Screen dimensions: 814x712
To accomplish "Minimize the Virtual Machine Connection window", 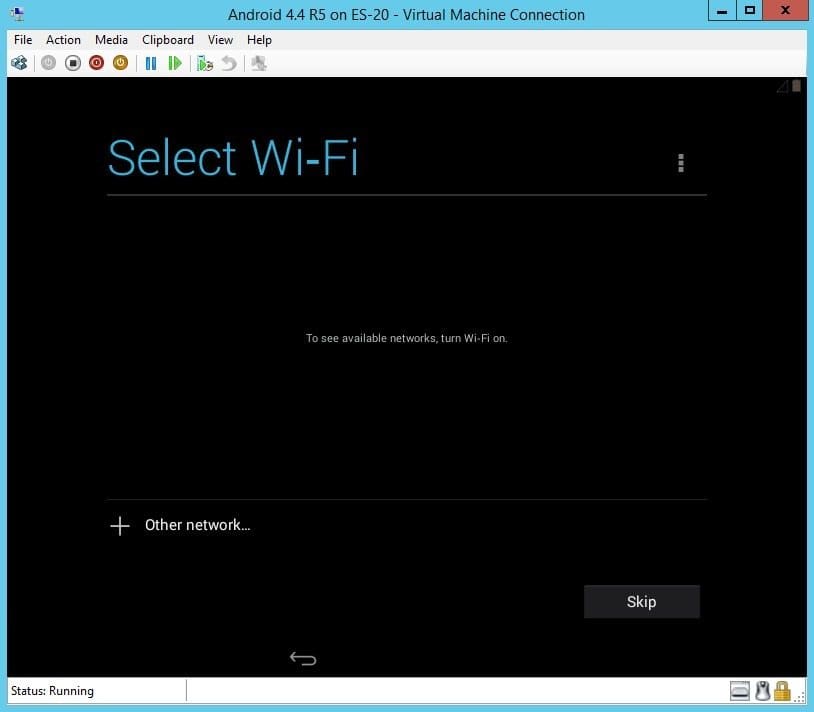I will pyautogui.click(x=722, y=10).
